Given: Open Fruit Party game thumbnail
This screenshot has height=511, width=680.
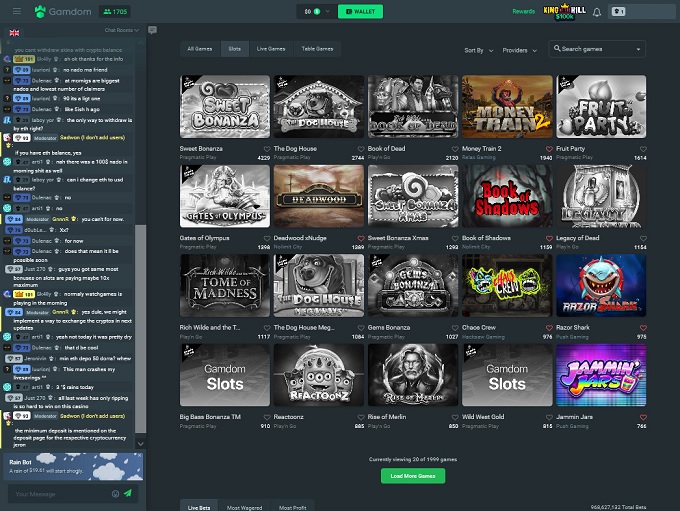Looking at the screenshot, I should pos(601,107).
